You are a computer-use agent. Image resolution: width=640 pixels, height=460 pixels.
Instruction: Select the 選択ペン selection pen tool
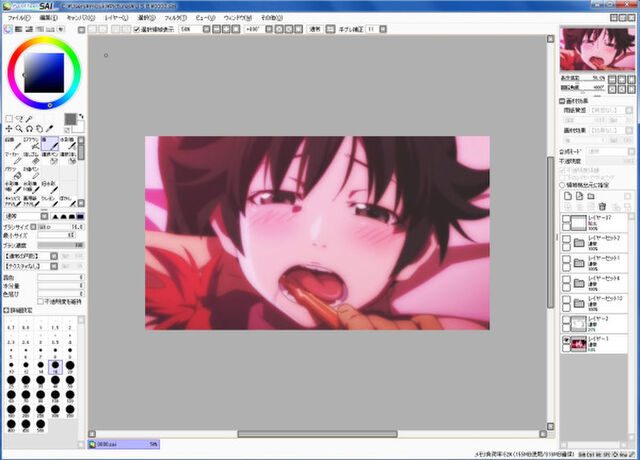tap(50, 159)
